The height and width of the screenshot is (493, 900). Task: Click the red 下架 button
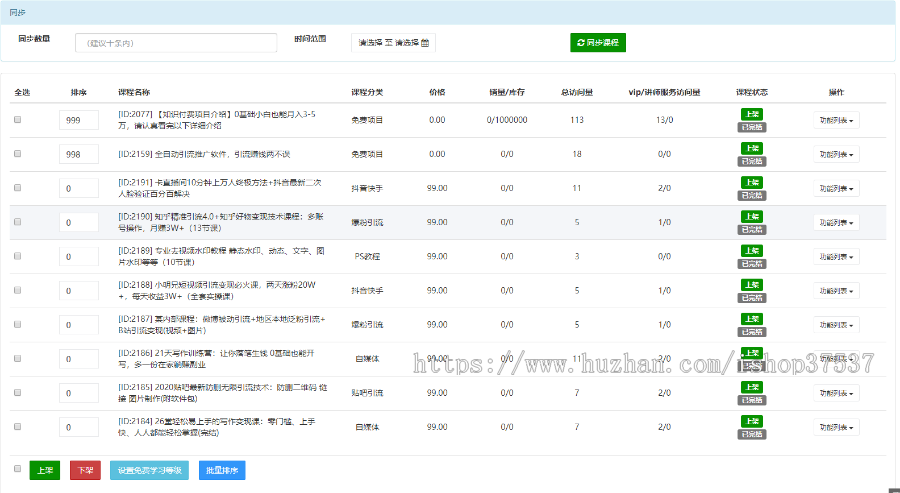coord(85,470)
